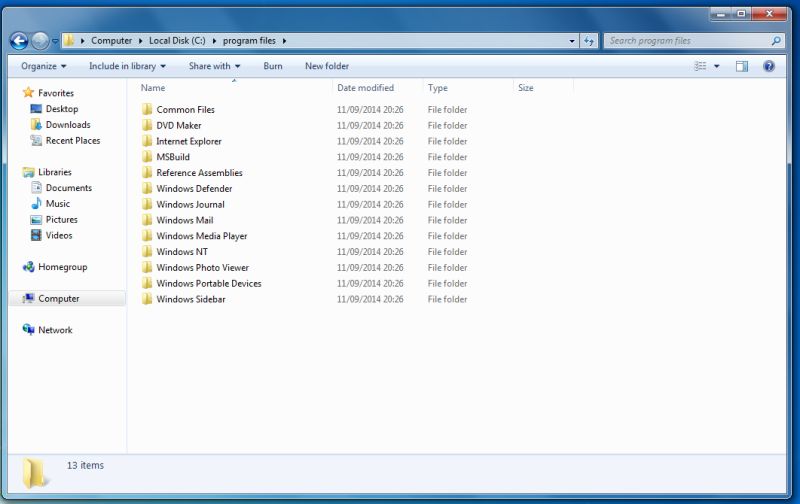This screenshot has height=504, width=800.
Task: Open Desktop in Favorites
Action: coord(62,109)
